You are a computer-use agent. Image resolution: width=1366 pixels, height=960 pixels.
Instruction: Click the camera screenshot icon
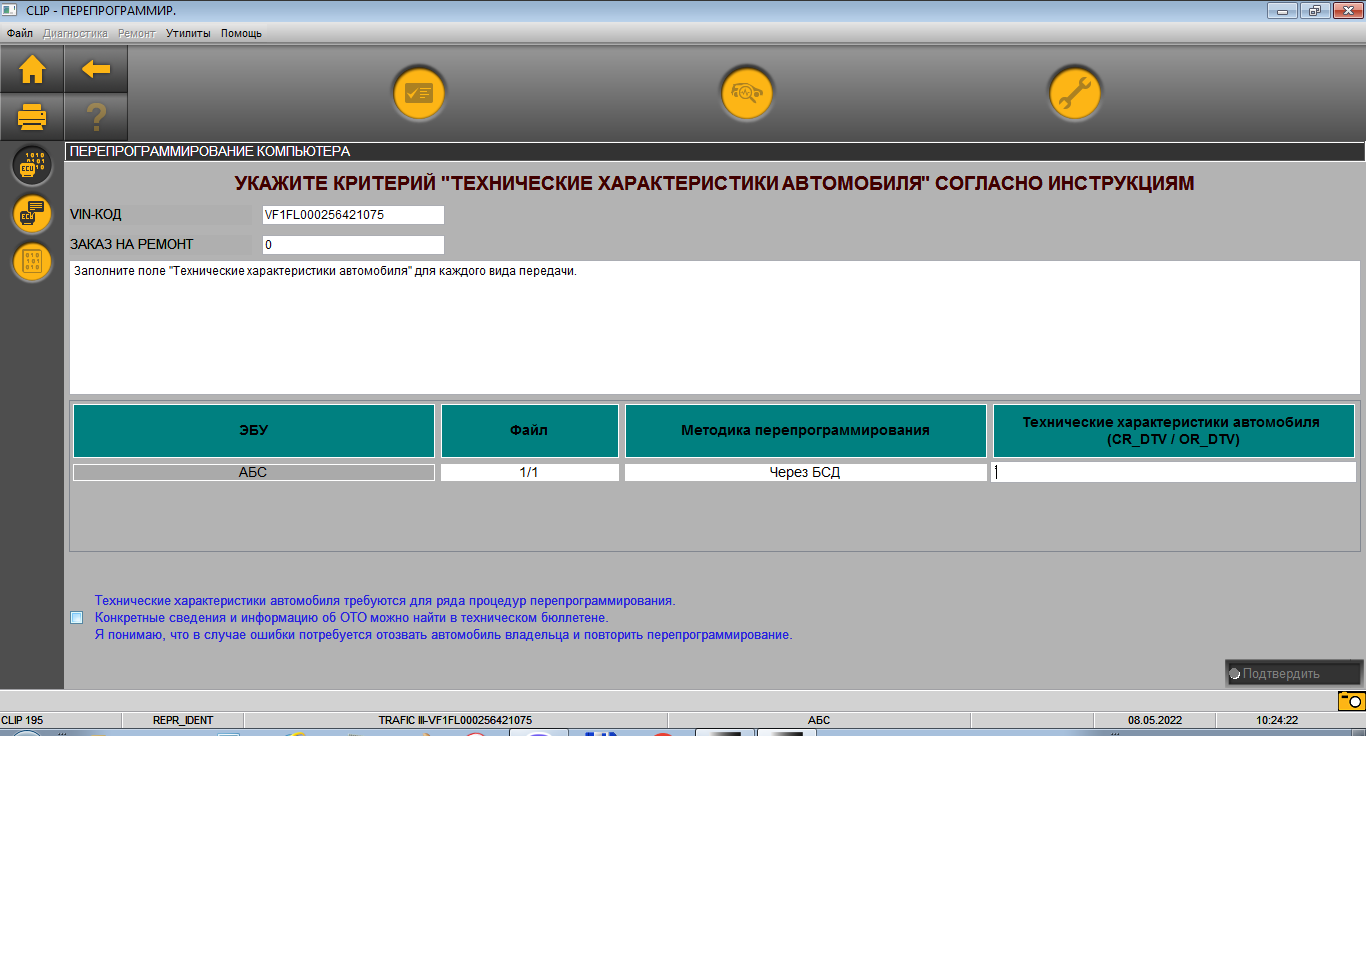(1351, 701)
